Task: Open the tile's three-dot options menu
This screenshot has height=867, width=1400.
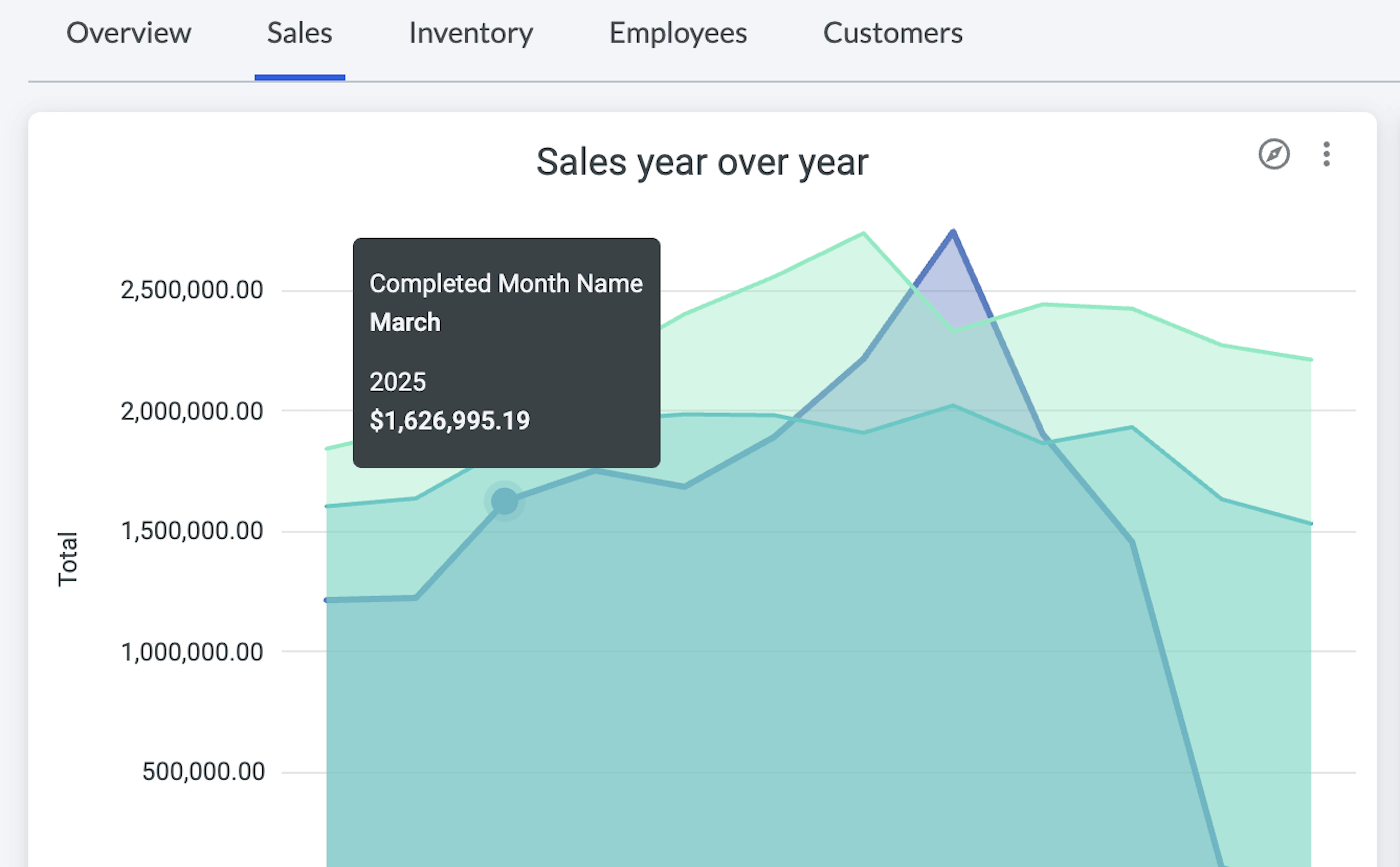Action: pyautogui.click(x=1327, y=155)
